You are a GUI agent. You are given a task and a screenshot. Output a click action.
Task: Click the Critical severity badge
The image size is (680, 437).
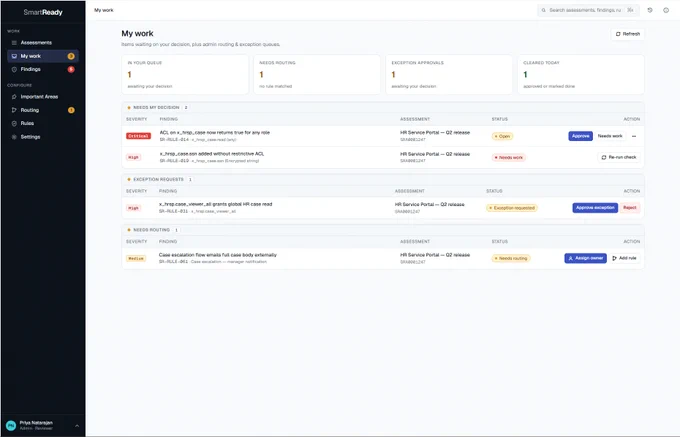click(x=138, y=136)
